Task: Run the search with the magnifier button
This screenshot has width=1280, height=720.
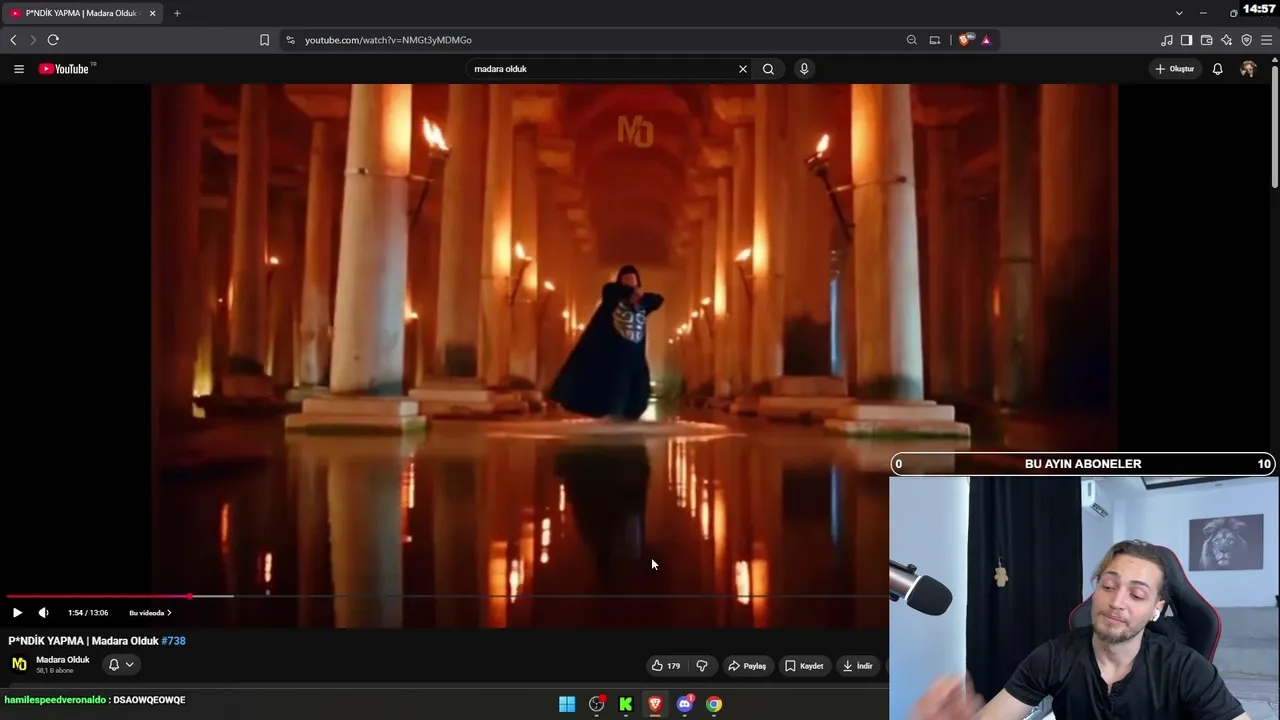Action: [768, 69]
